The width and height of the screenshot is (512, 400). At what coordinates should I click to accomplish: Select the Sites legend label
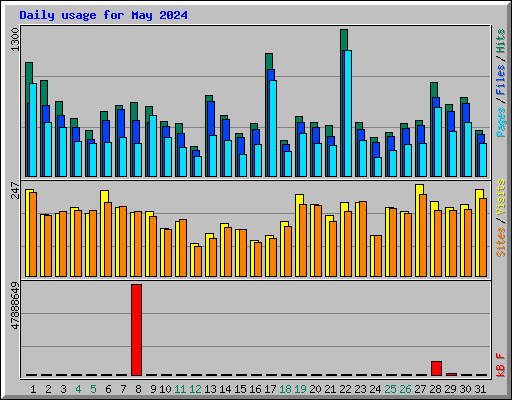tap(501, 241)
